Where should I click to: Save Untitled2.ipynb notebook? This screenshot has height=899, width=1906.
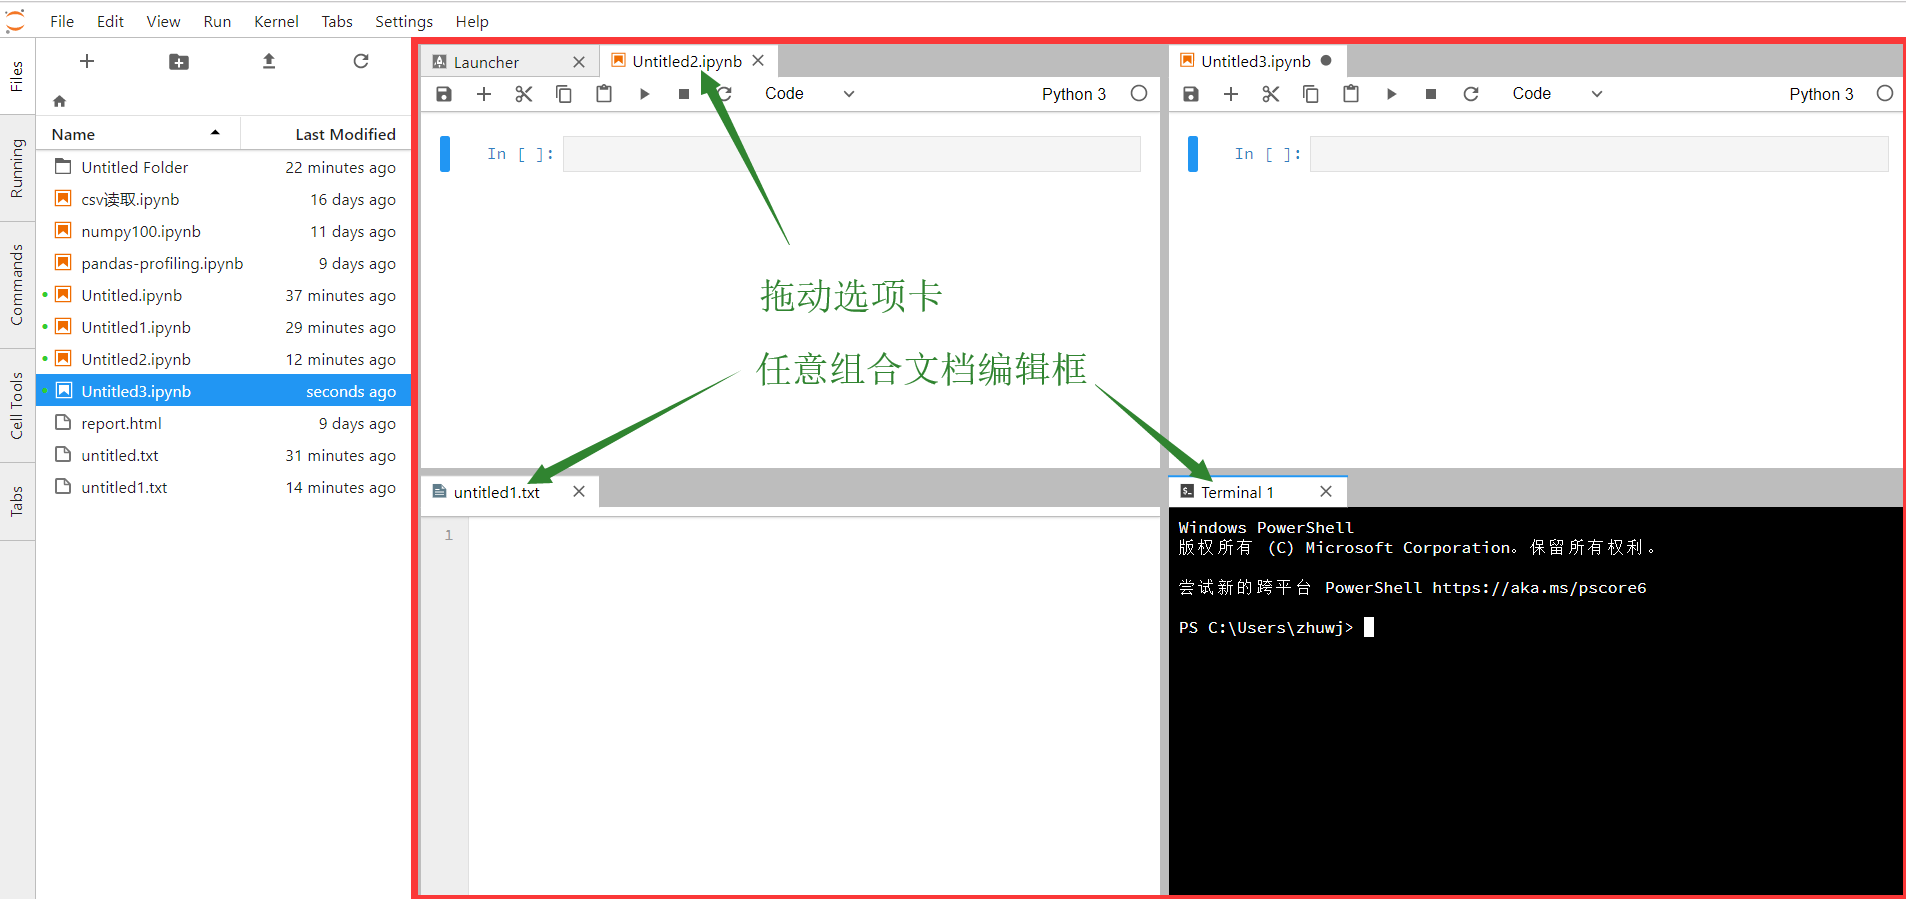click(x=444, y=94)
